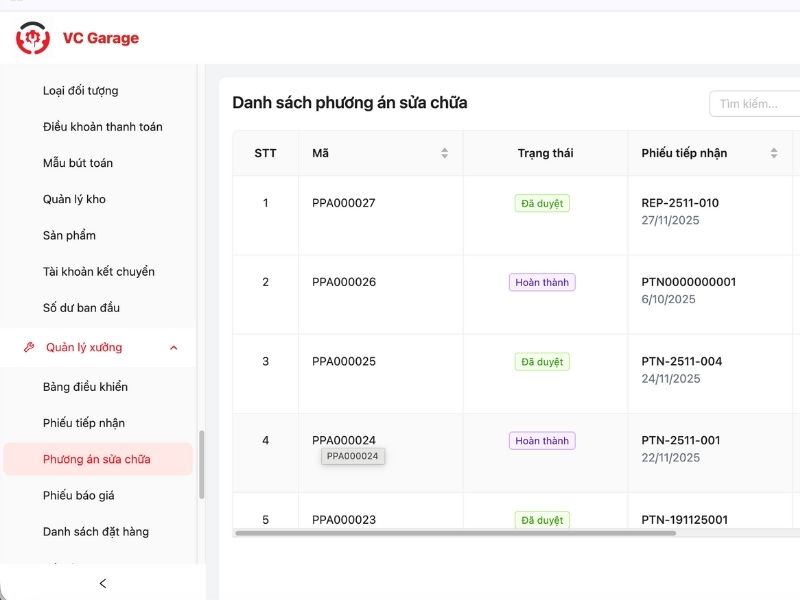The height and width of the screenshot is (600, 800).
Task: Collapse the Quản lý xưởng menu chevron
Action: (x=174, y=347)
